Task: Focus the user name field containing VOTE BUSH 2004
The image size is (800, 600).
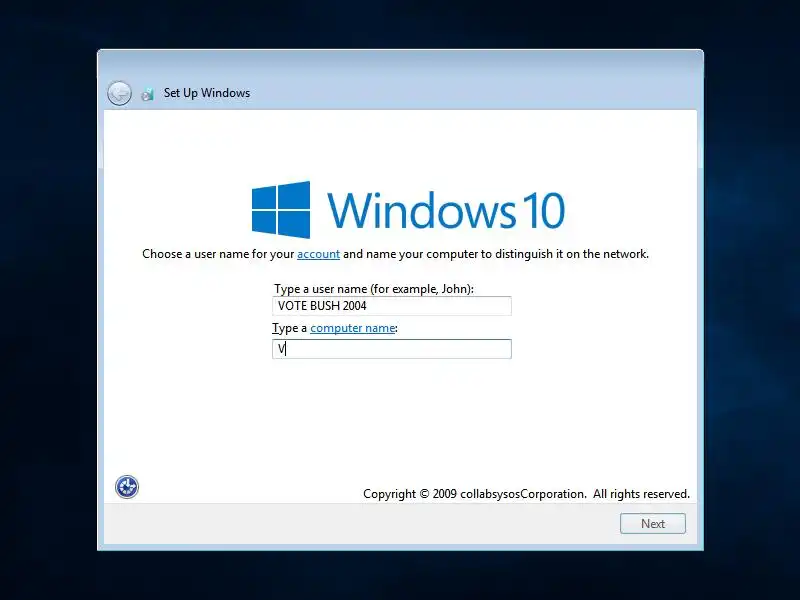Action: click(392, 306)
